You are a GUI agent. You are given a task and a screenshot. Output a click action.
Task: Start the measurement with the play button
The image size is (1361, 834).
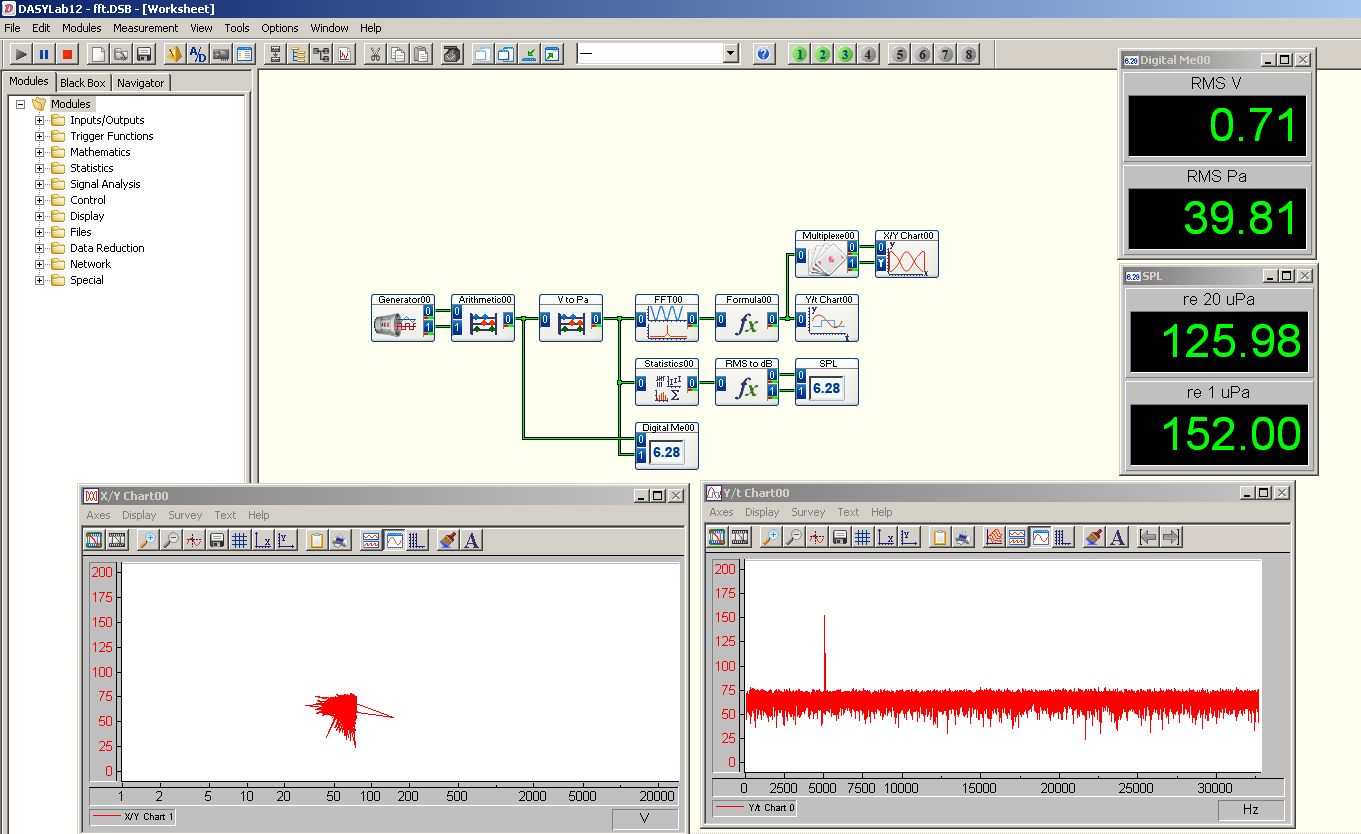click(20, 54)
